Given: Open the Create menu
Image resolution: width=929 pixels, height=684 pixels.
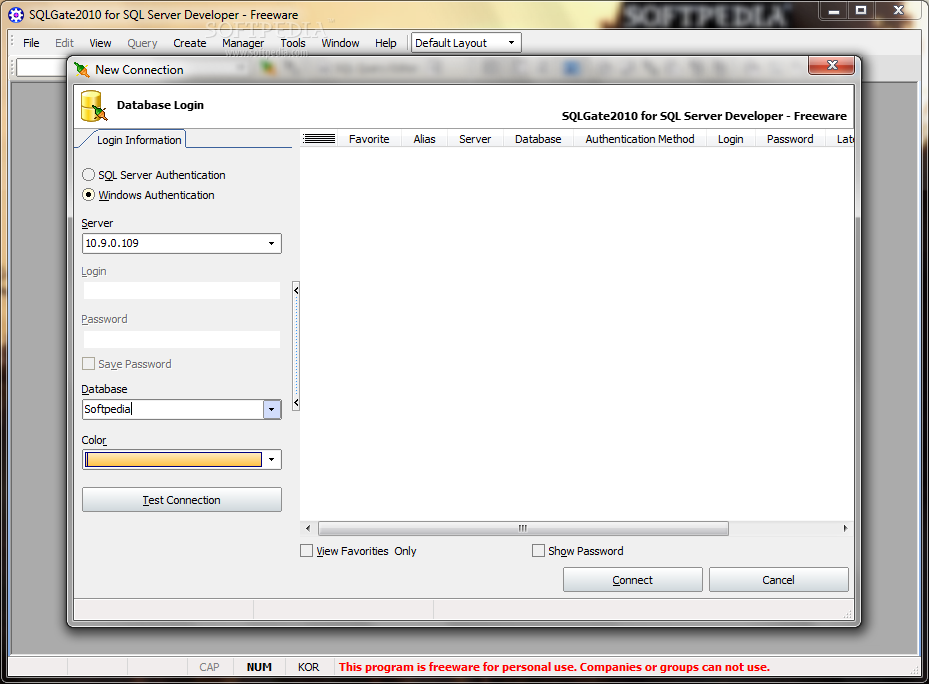Looking at the screenshot, I should coord(190,43).
